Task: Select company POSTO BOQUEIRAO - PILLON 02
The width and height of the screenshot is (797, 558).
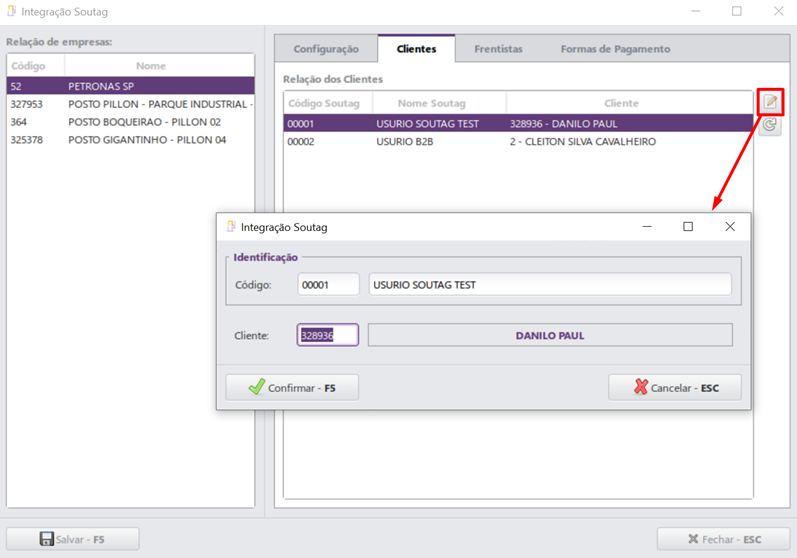Action: [x=131, y=121]
